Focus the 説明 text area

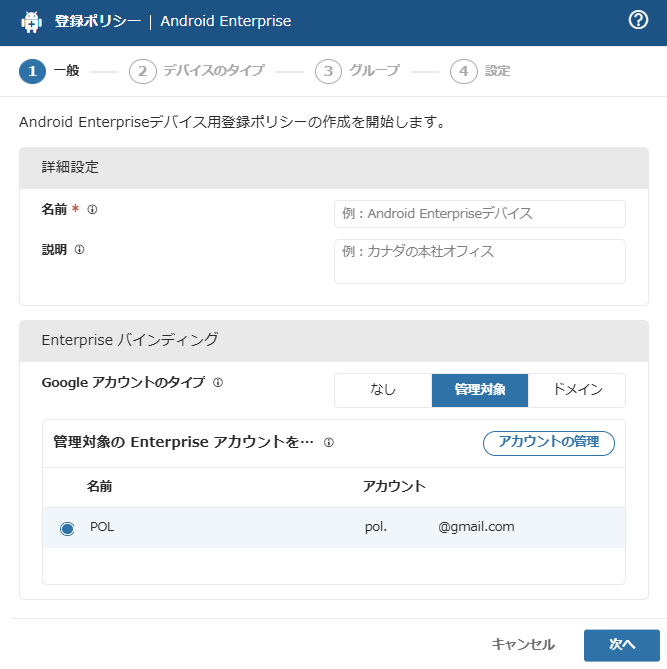480,262
